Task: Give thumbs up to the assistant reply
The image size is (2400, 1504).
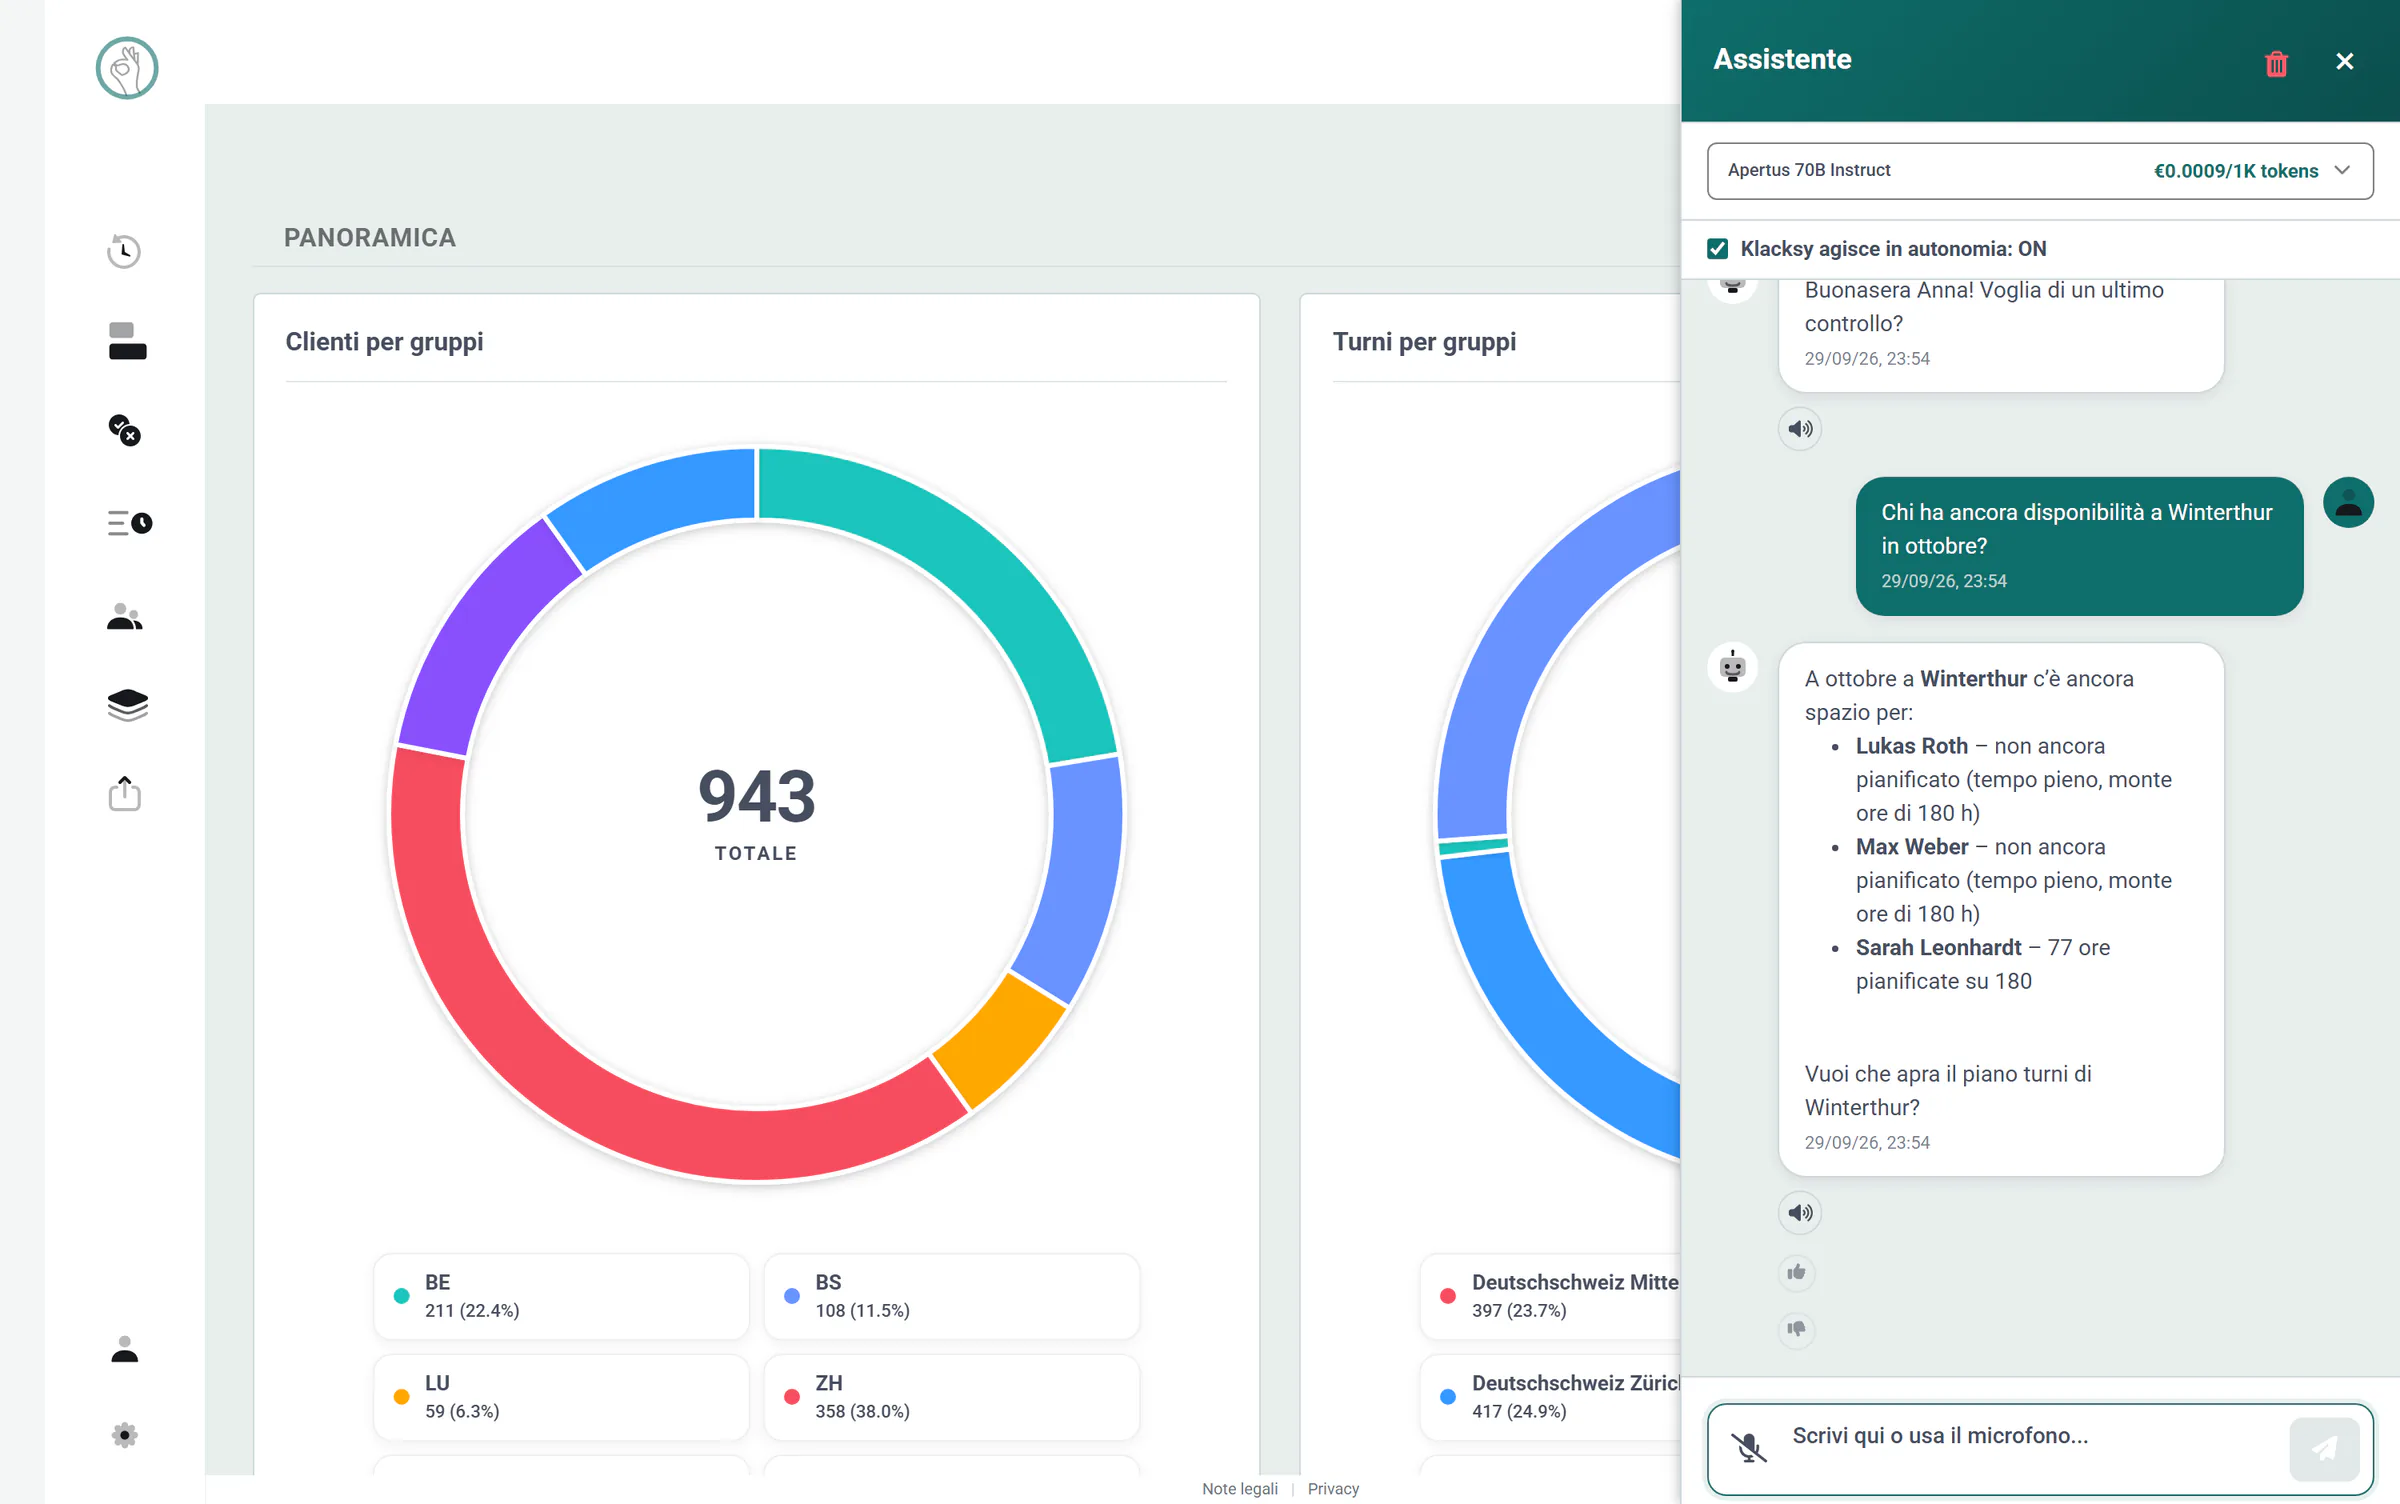Action: tap(1797, 1272)
